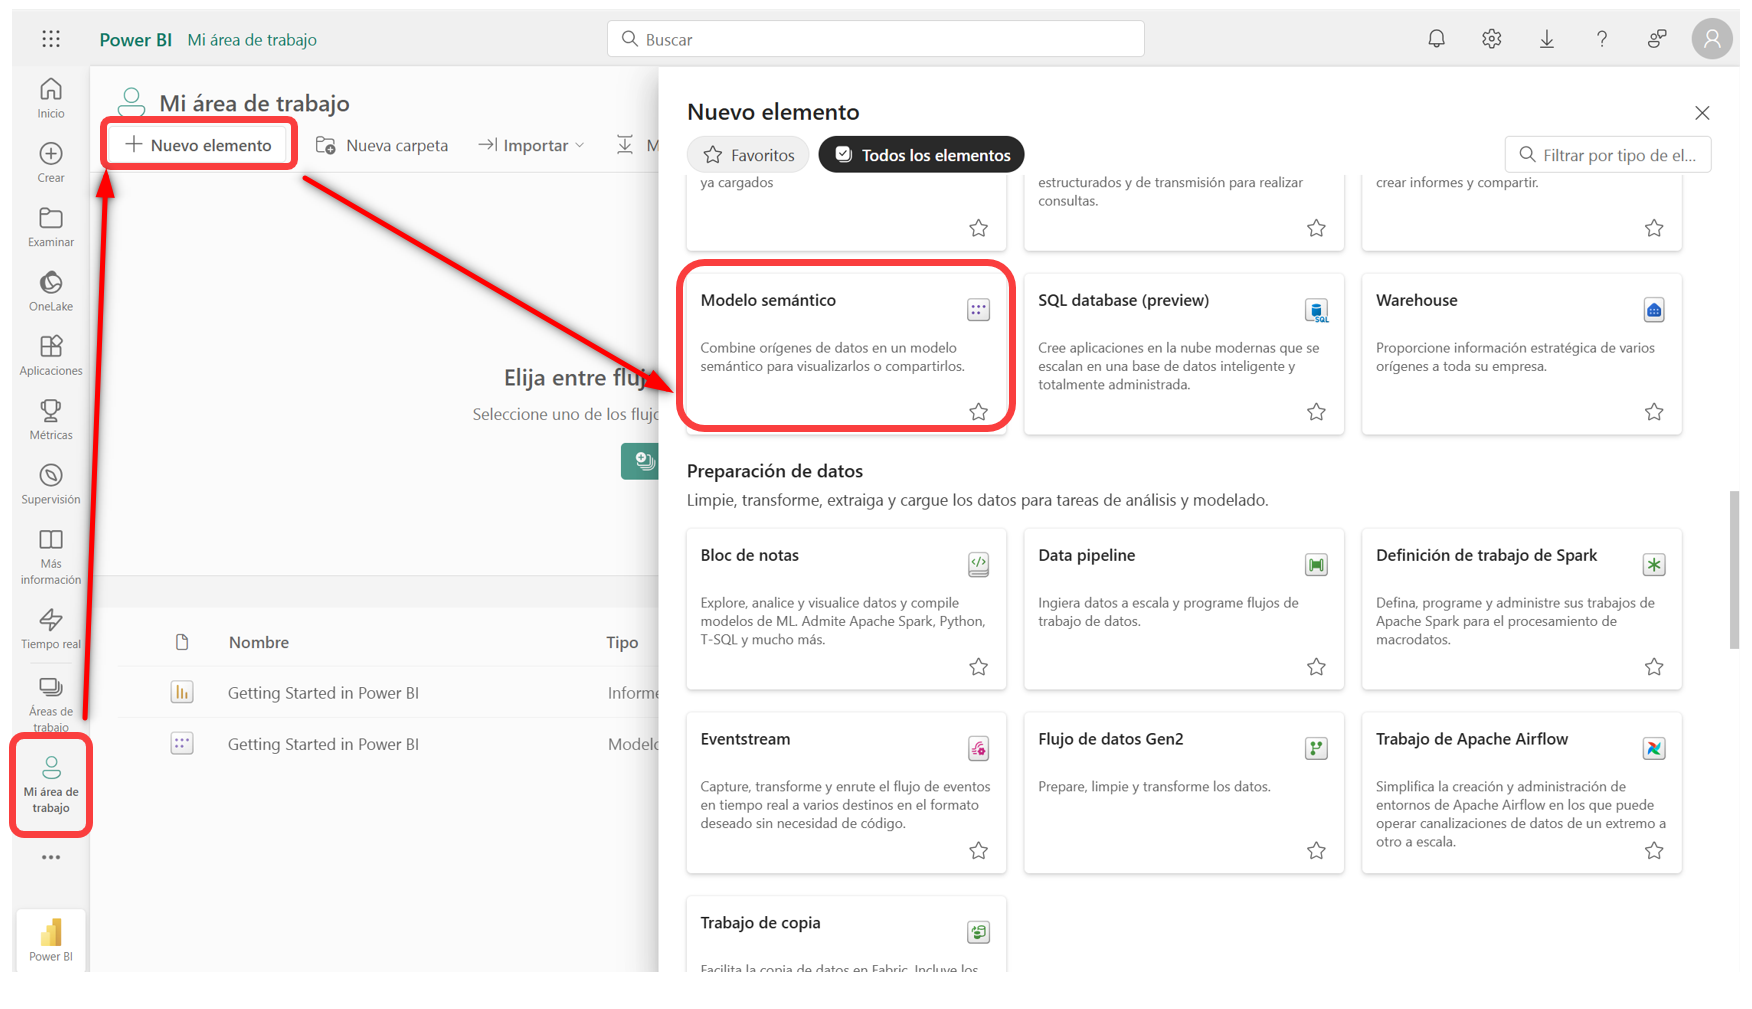Click the report icon in first table row
This screenshot has width=1752, height=1009.
click(181, 692)
